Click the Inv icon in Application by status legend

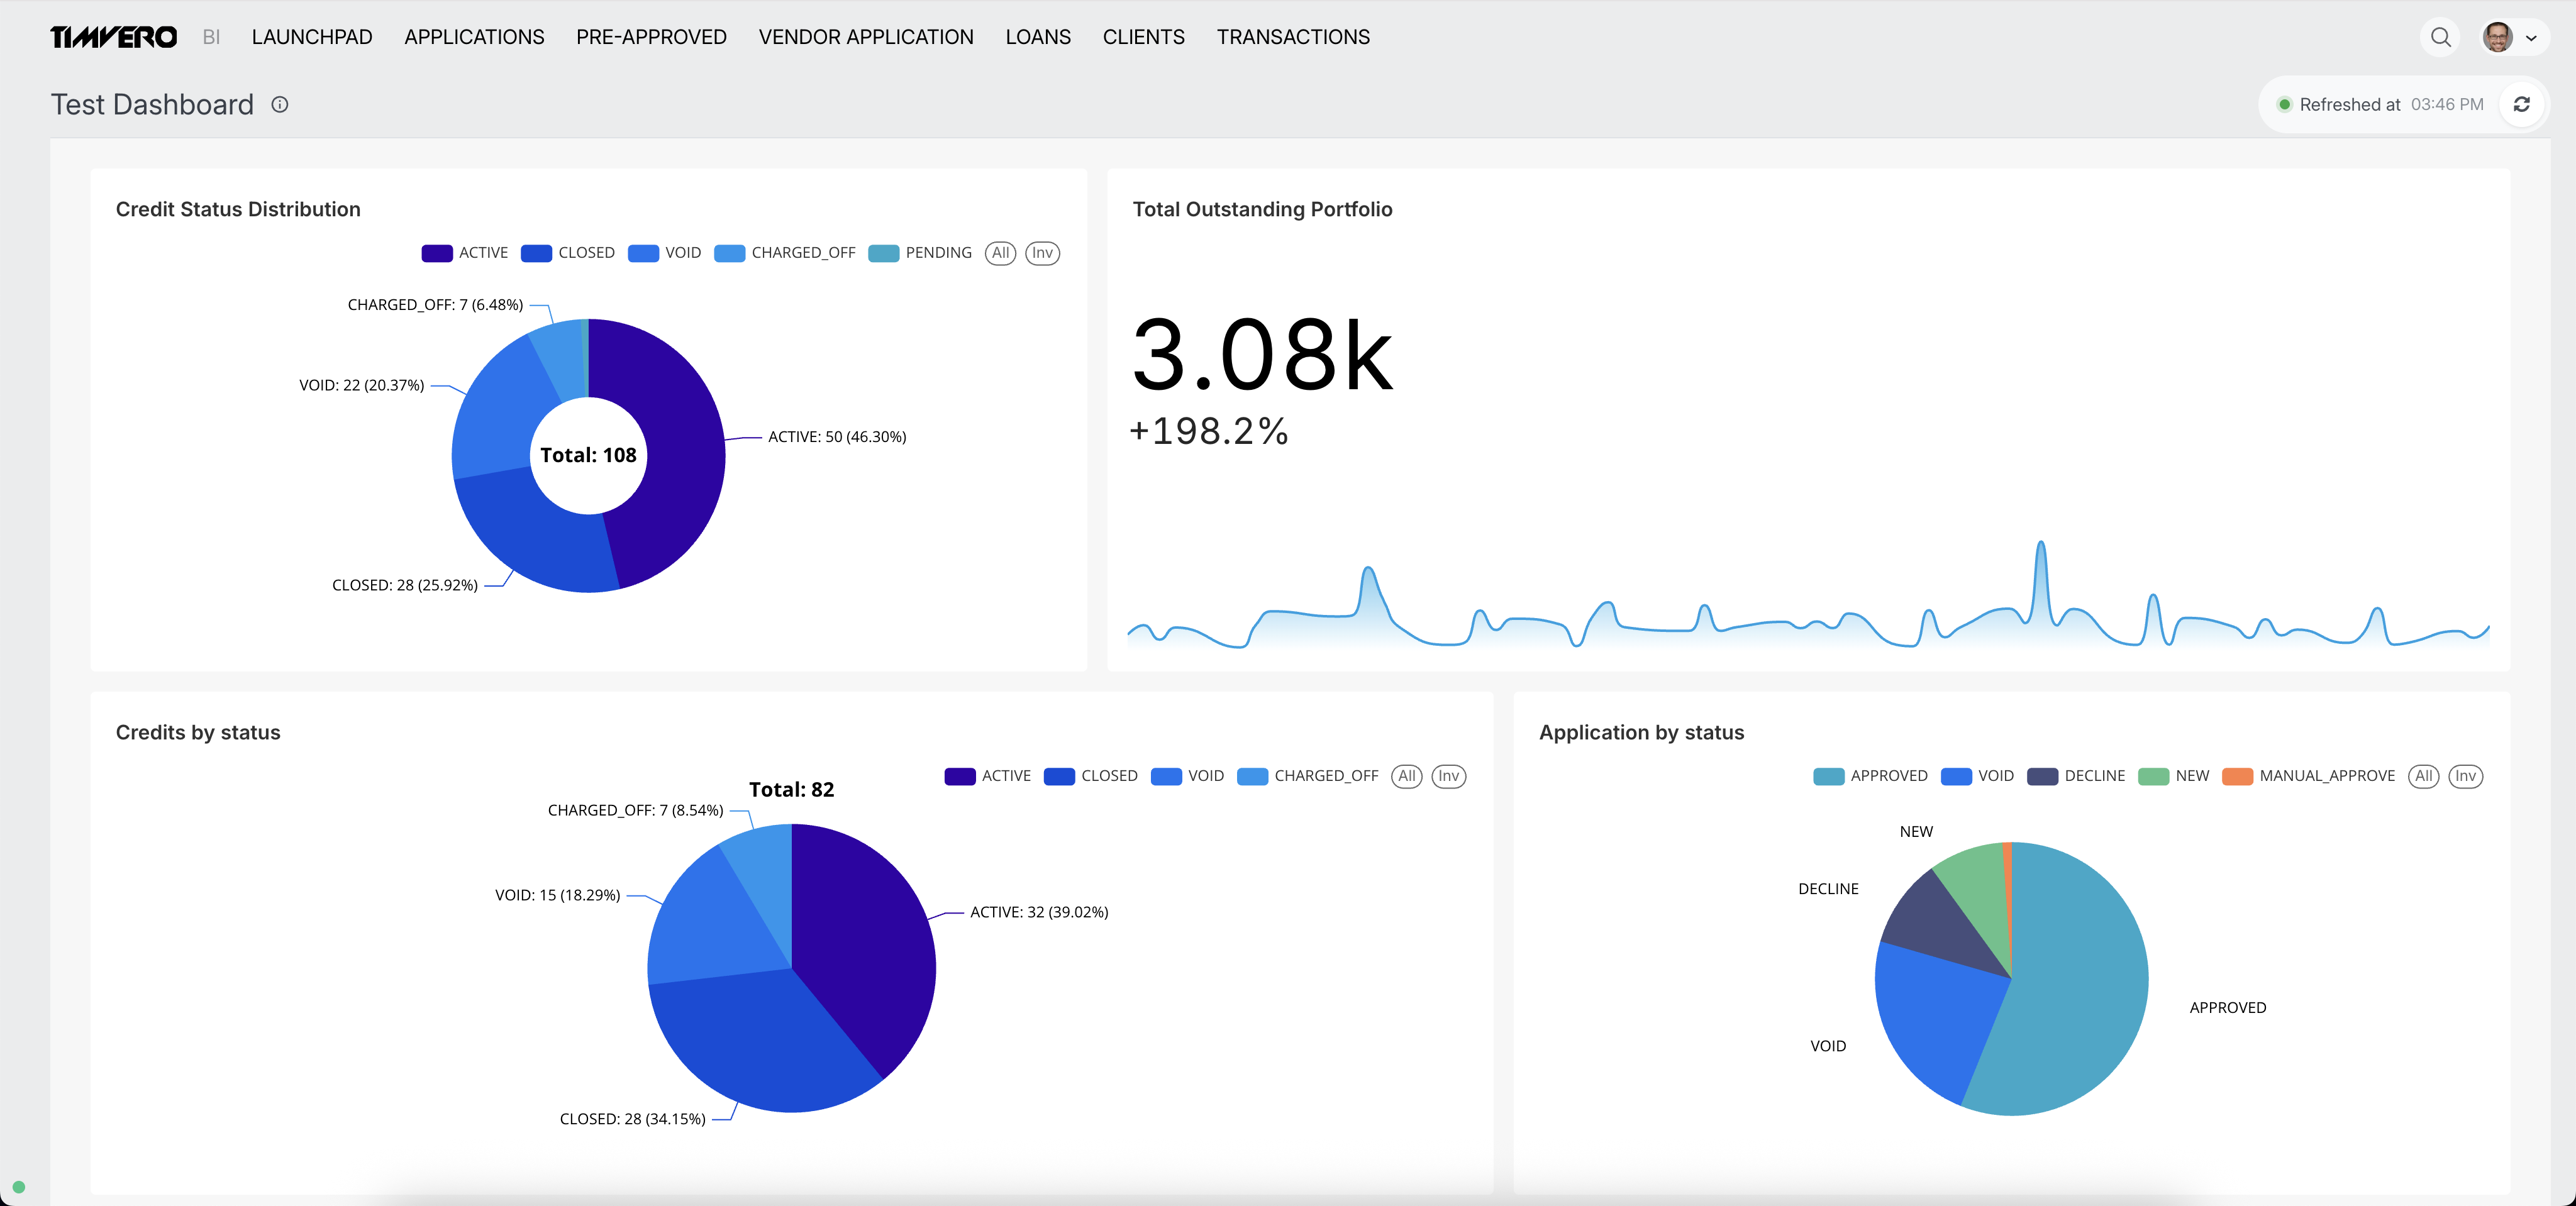(x=2465, y=776)
